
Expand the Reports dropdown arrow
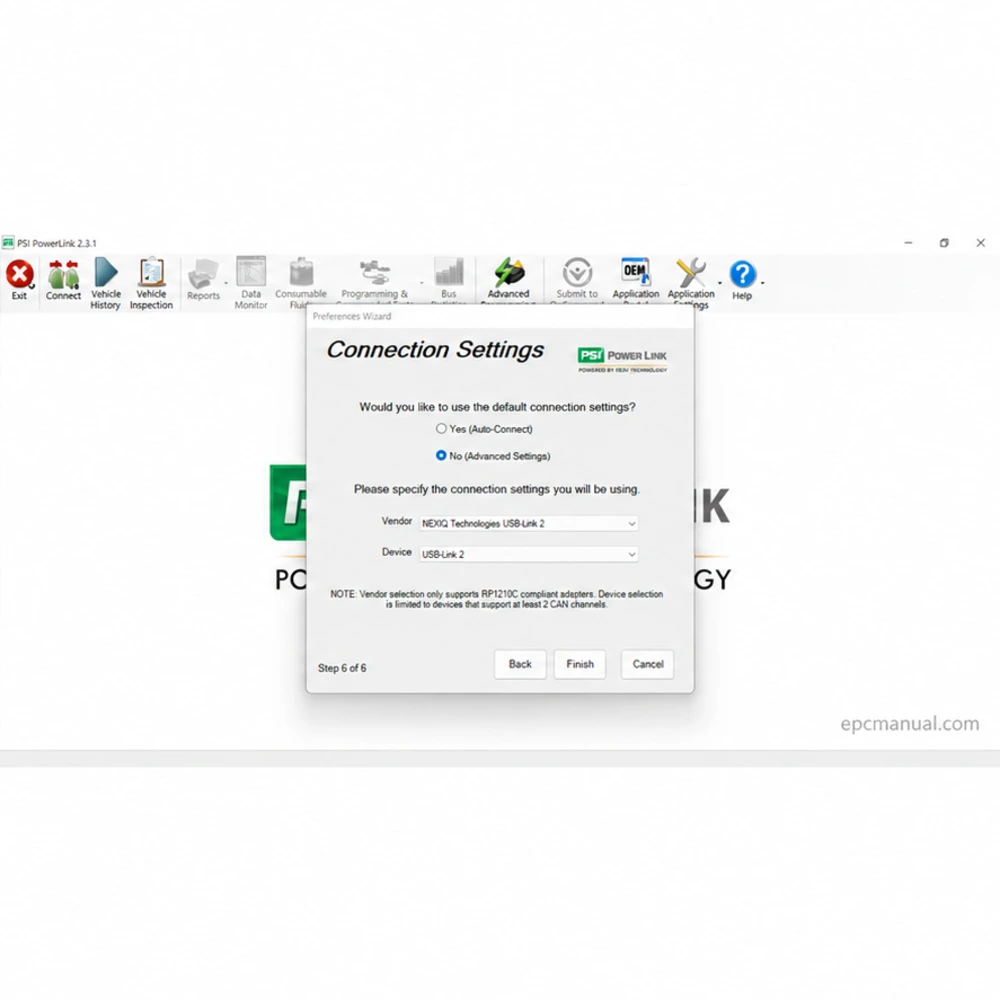coord(226,283)
